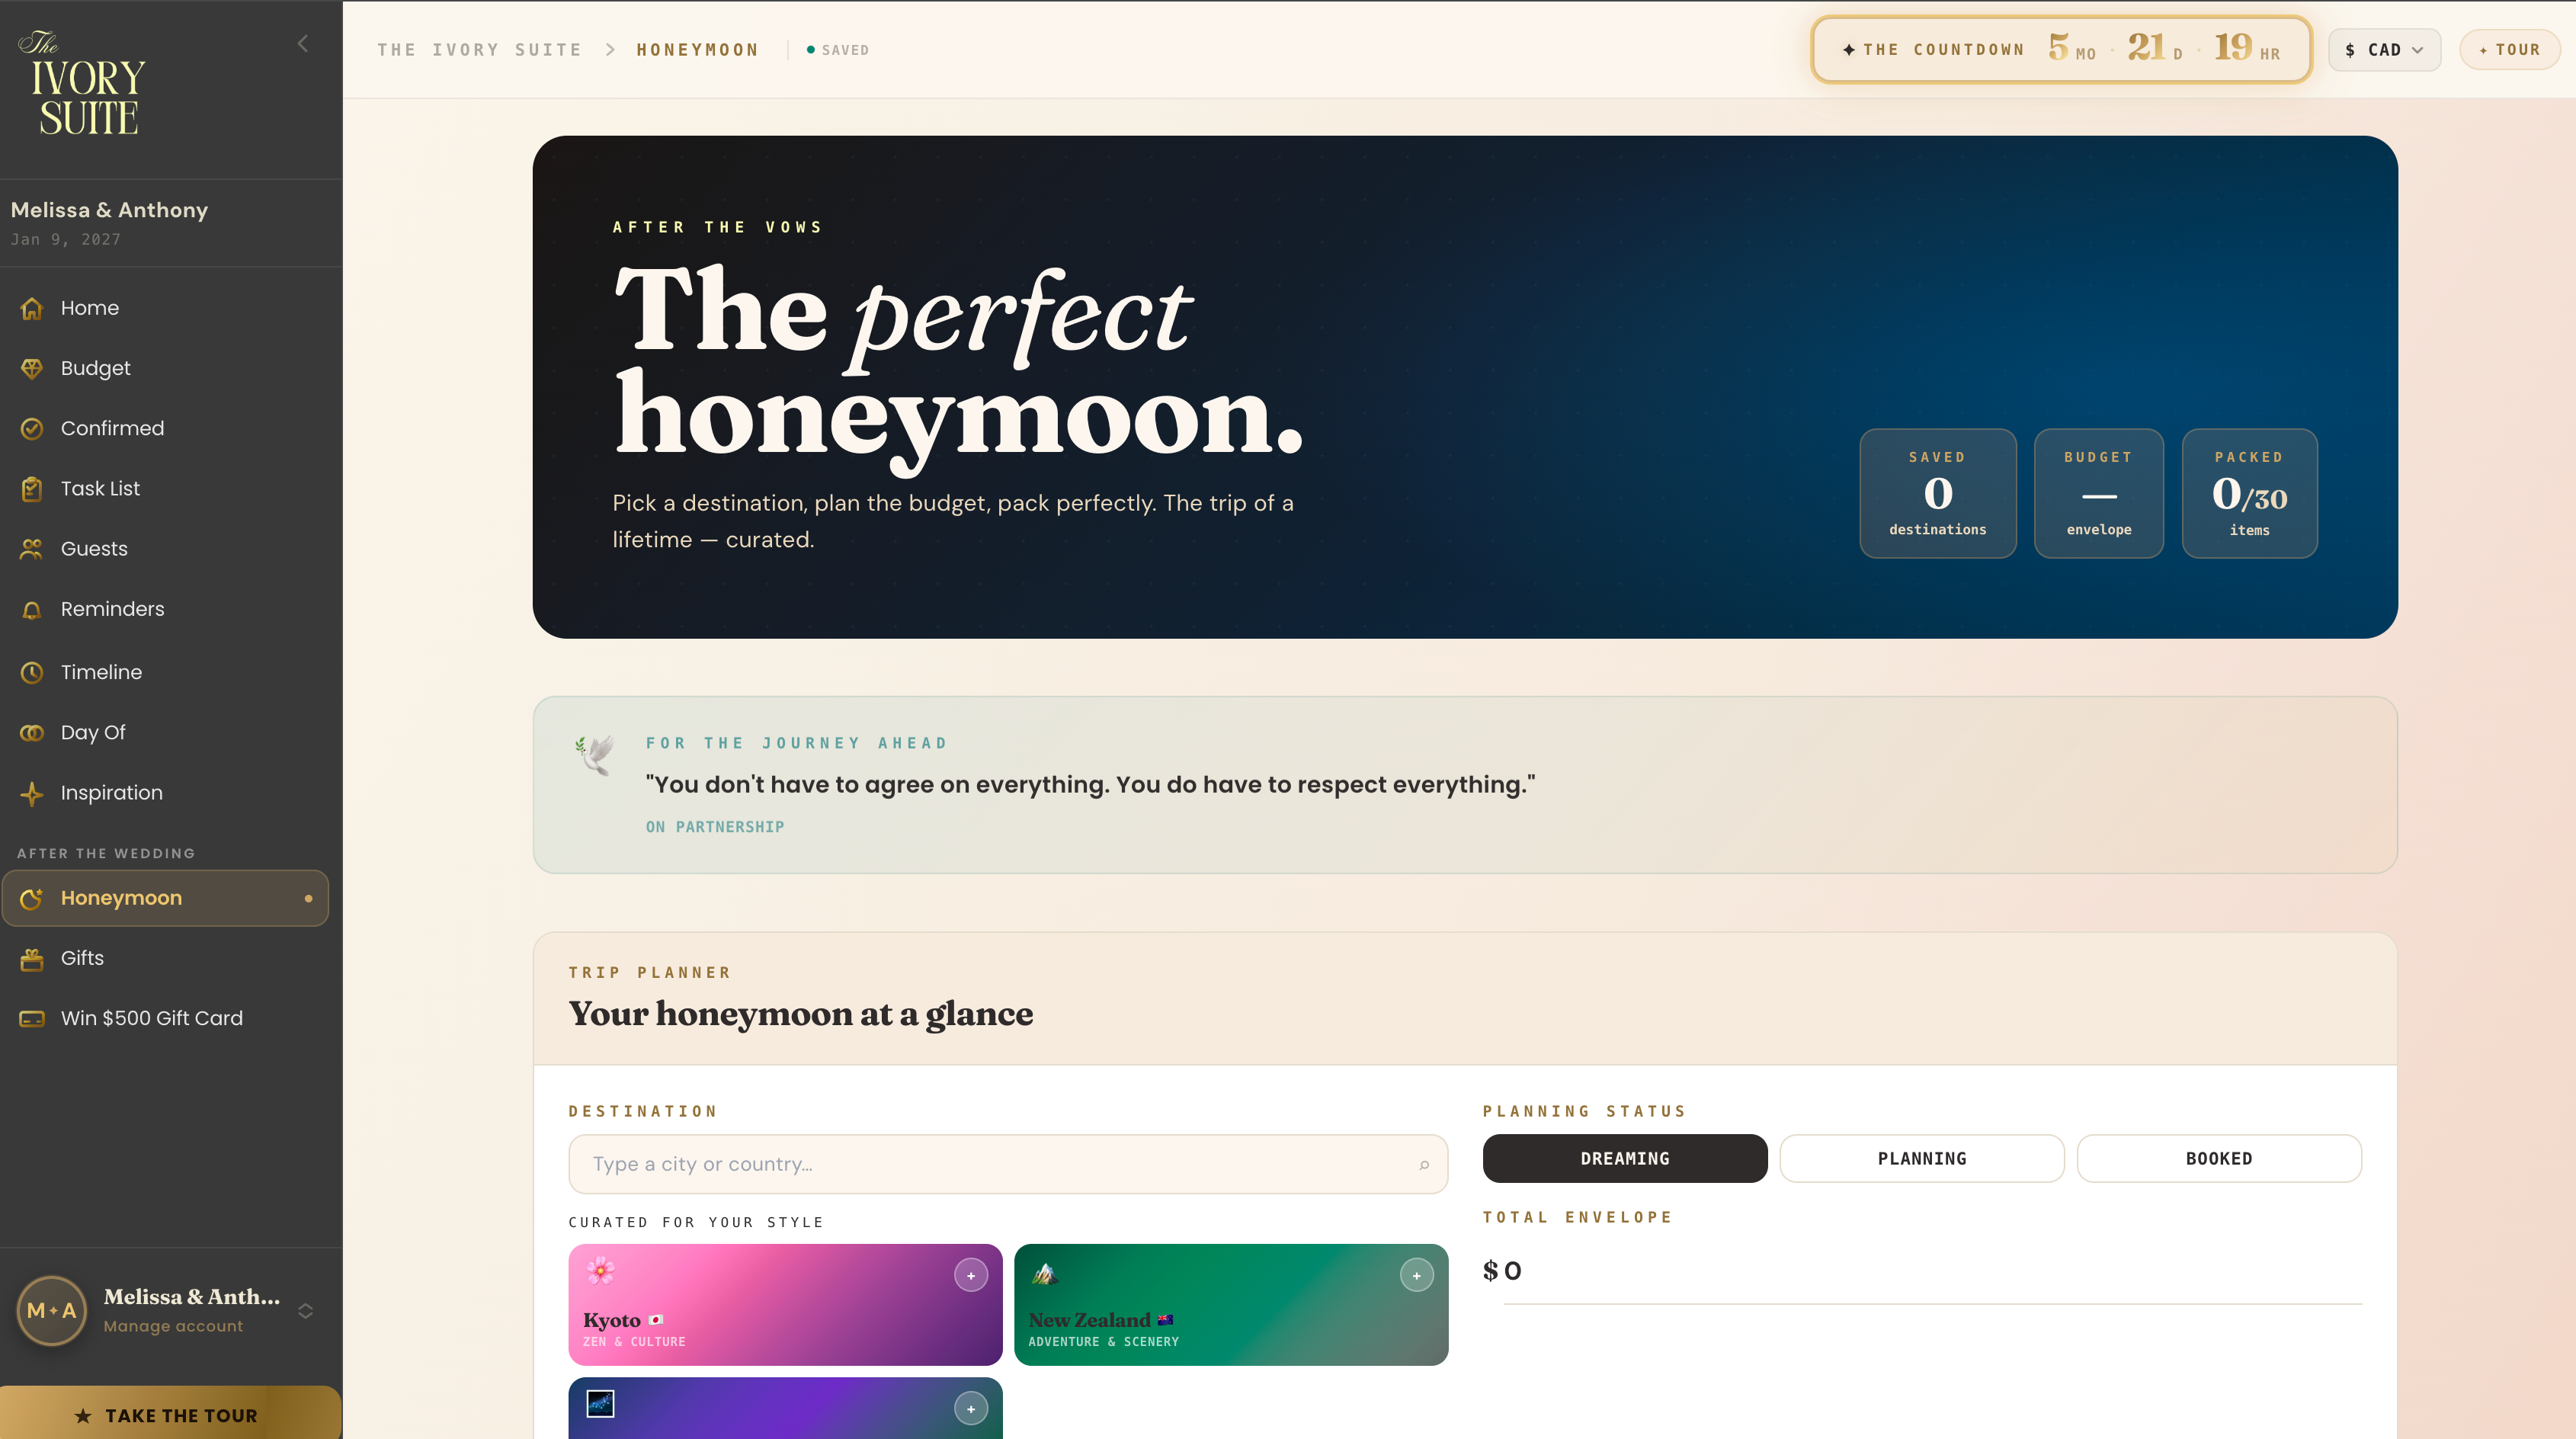Select the Kyoto destination card
2576x1439 pixels.
tap(785, 1304)
